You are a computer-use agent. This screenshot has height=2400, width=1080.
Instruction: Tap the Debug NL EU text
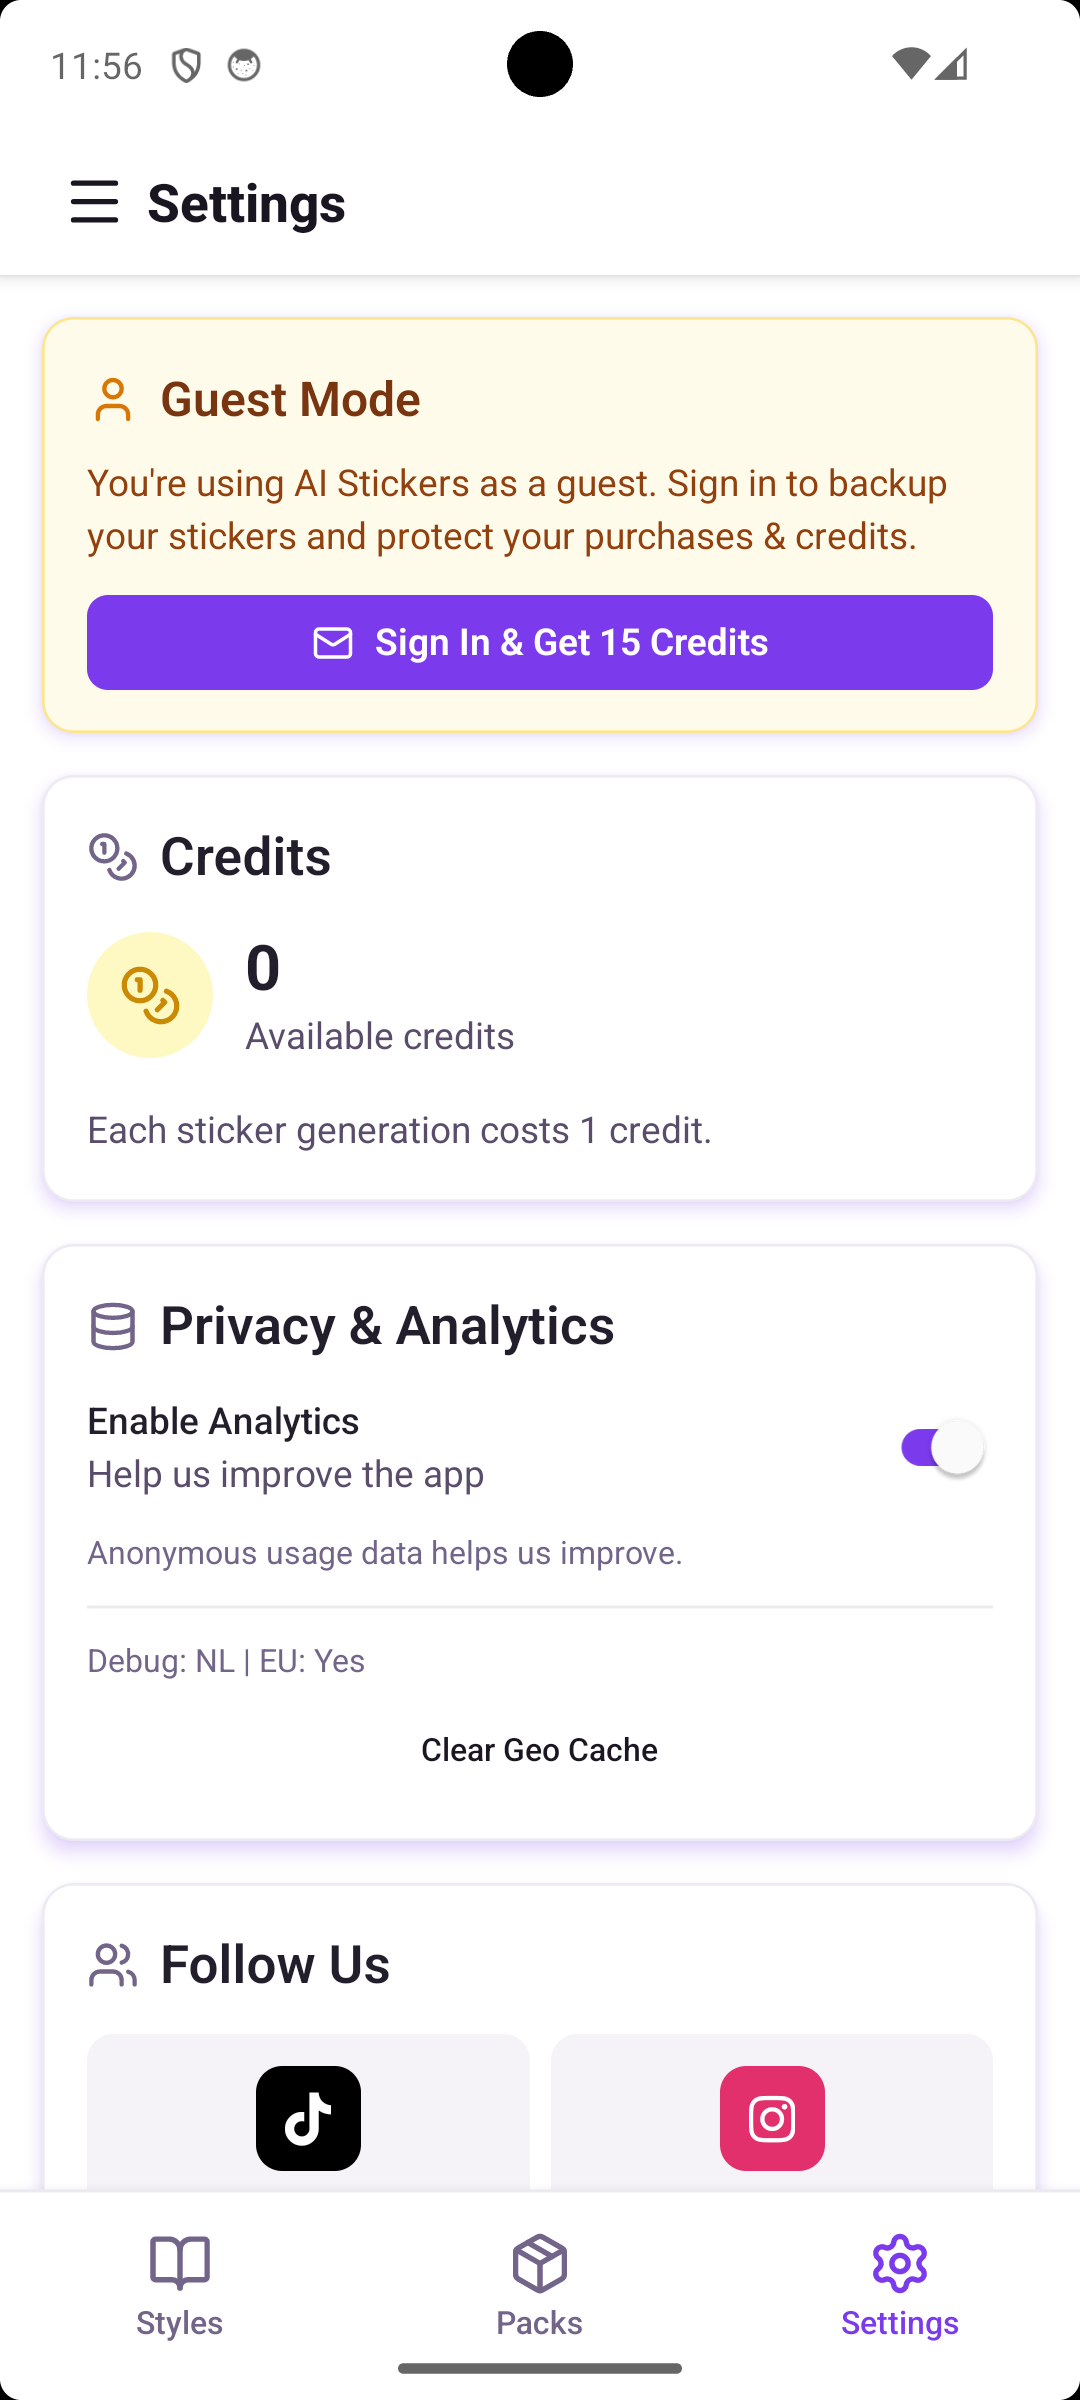tap(226, 1661)
